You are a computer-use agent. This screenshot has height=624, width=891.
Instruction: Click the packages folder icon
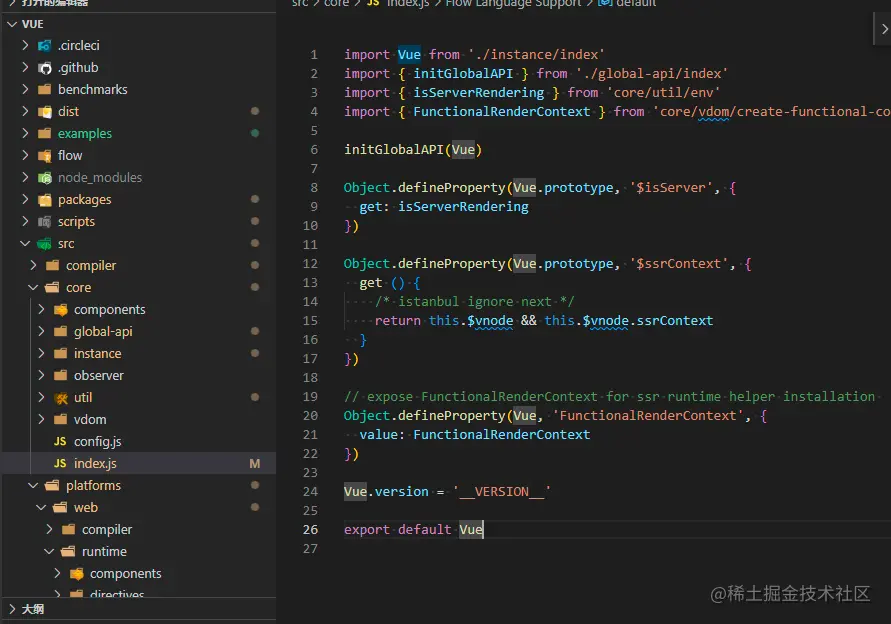(x=44, y=200)
